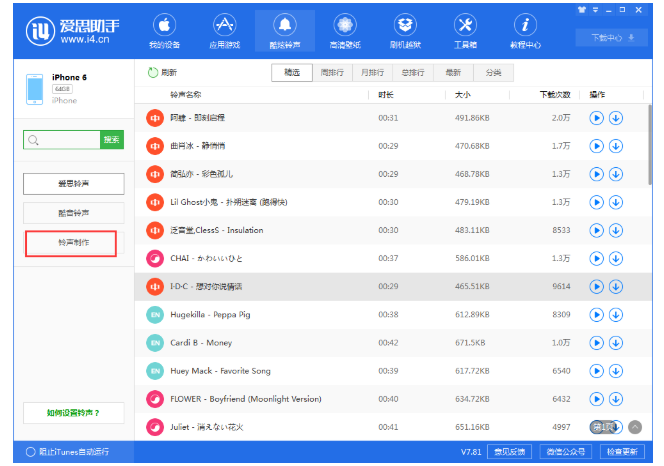Open the 下载中心 download center dropdown
This screenshot has width=664, height=466.
(x=612, y=38)
